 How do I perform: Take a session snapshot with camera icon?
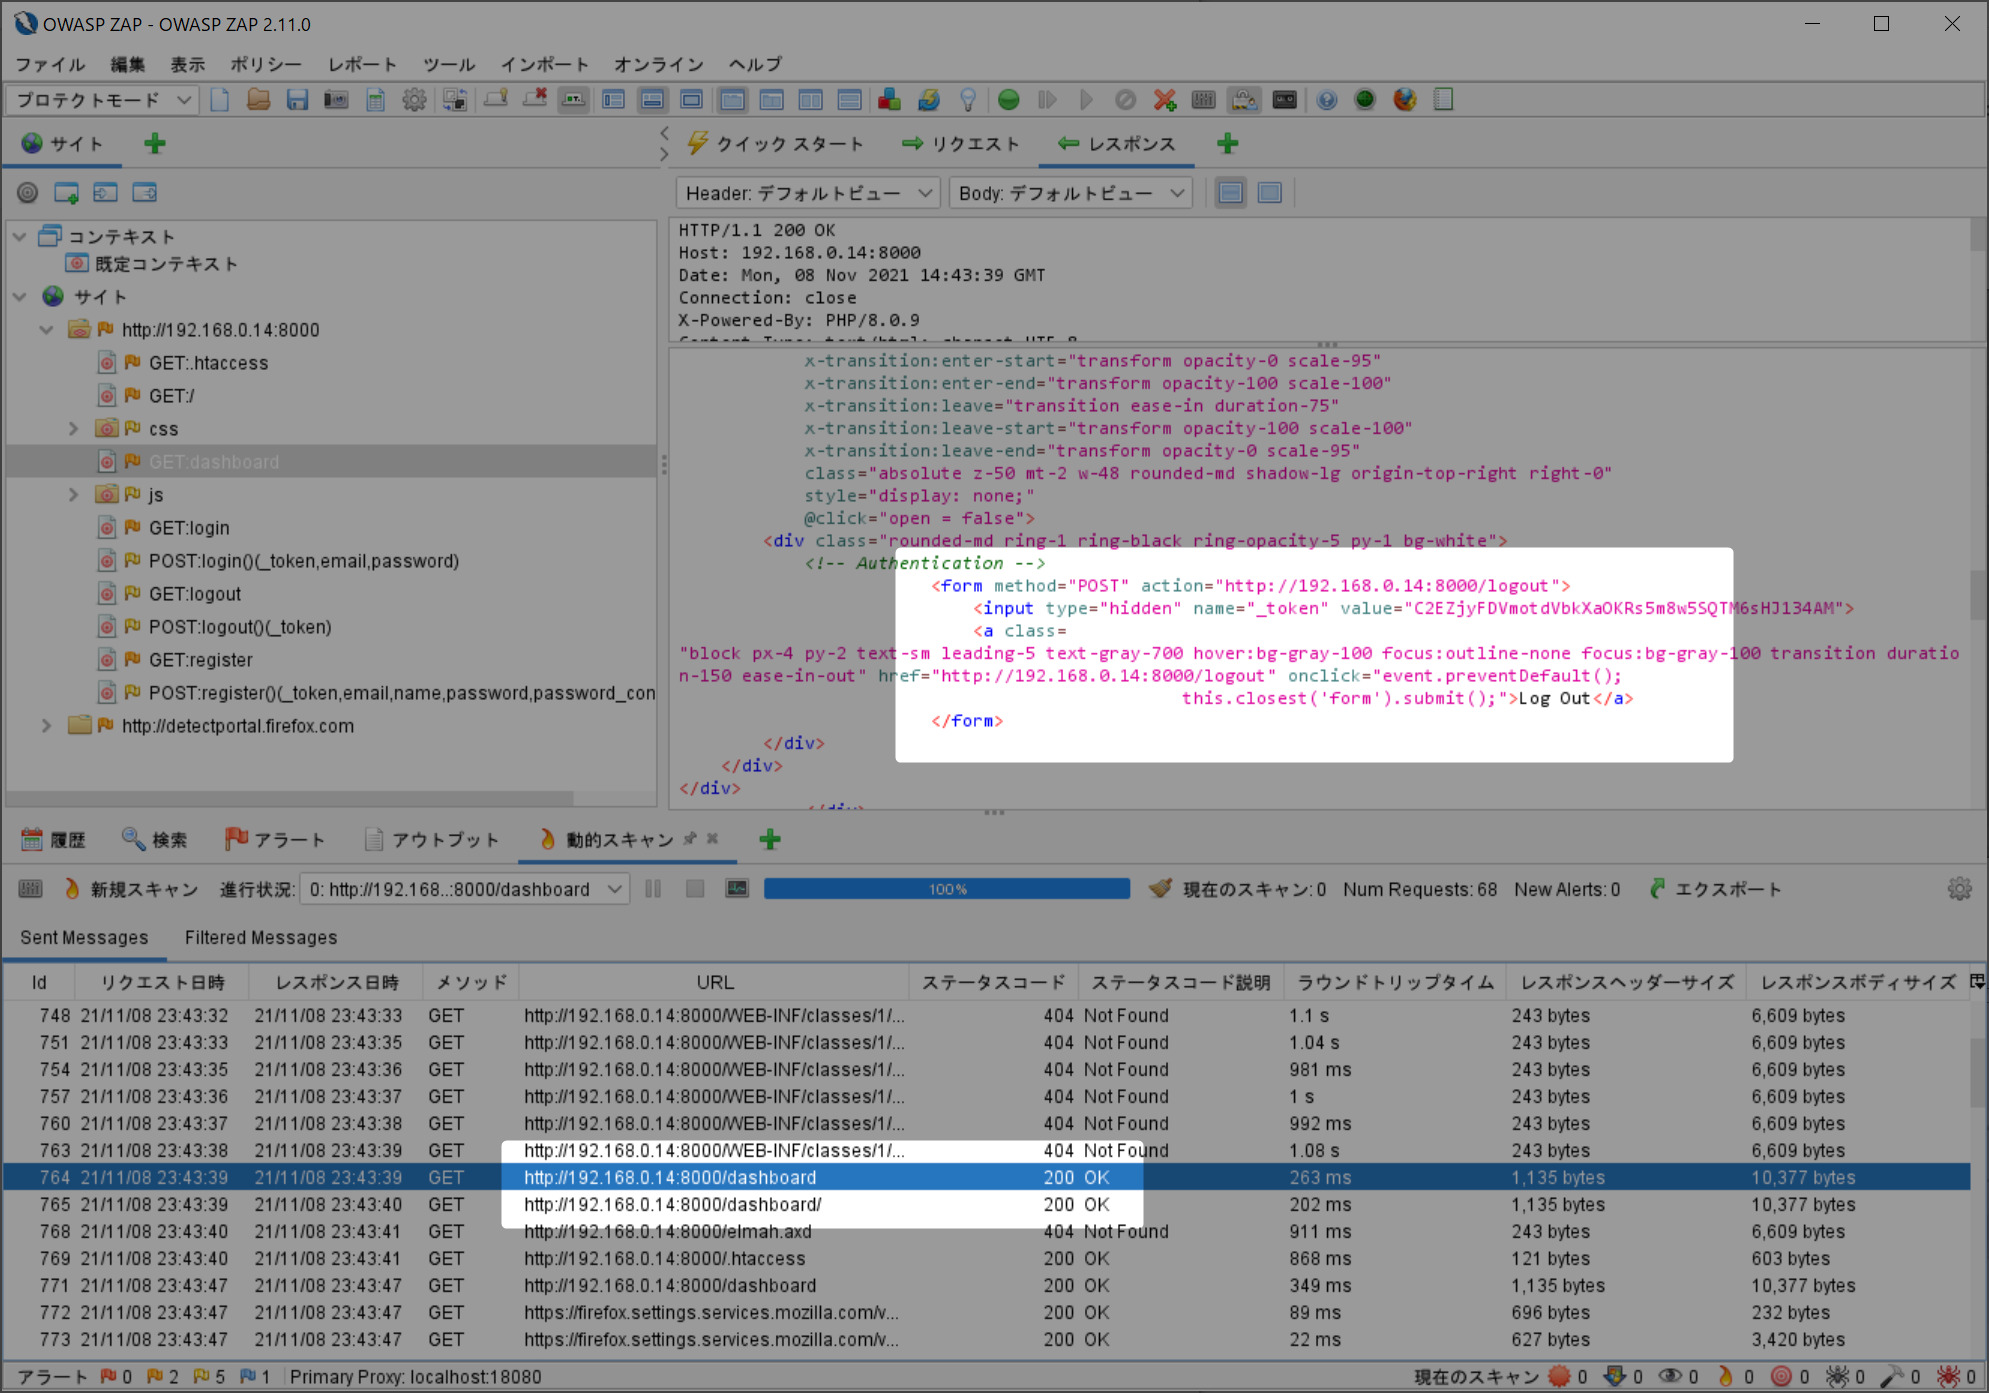click(x=336, y=100)
